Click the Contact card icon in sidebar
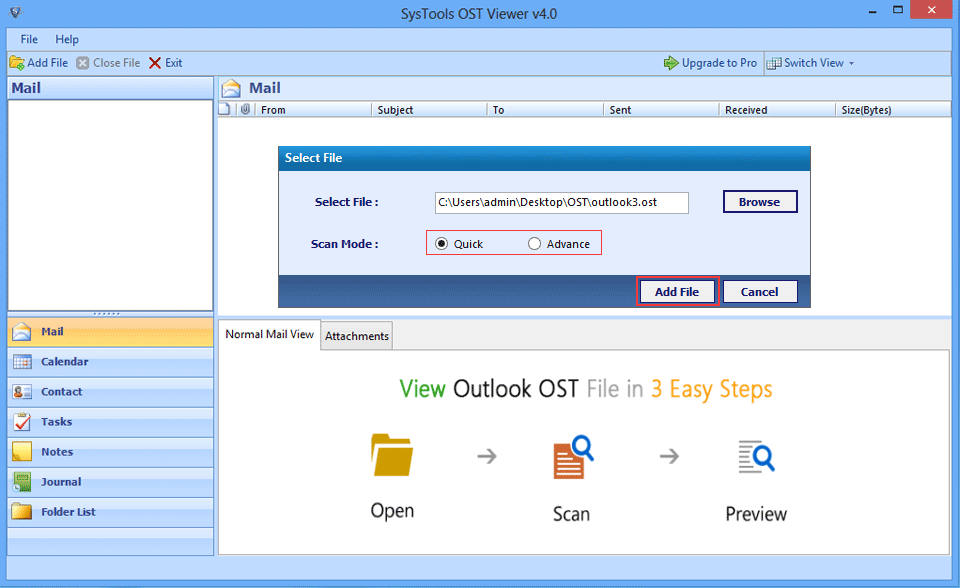The image size is (960, 588). pyautogui.click(x=22, y=391)
